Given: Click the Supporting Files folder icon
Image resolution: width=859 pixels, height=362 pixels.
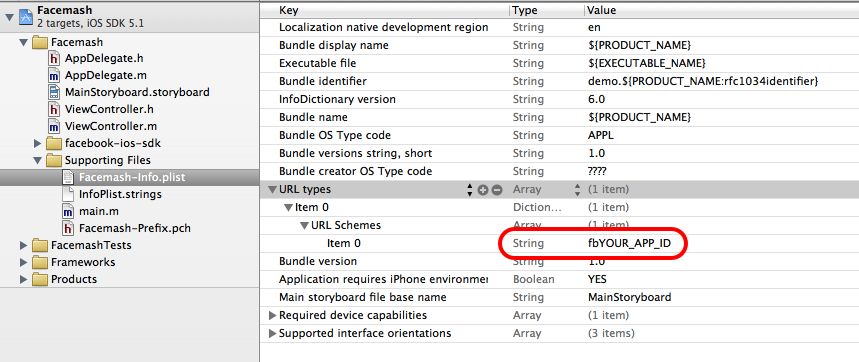Looking at the screenshot, I should (x=54, y=160).
